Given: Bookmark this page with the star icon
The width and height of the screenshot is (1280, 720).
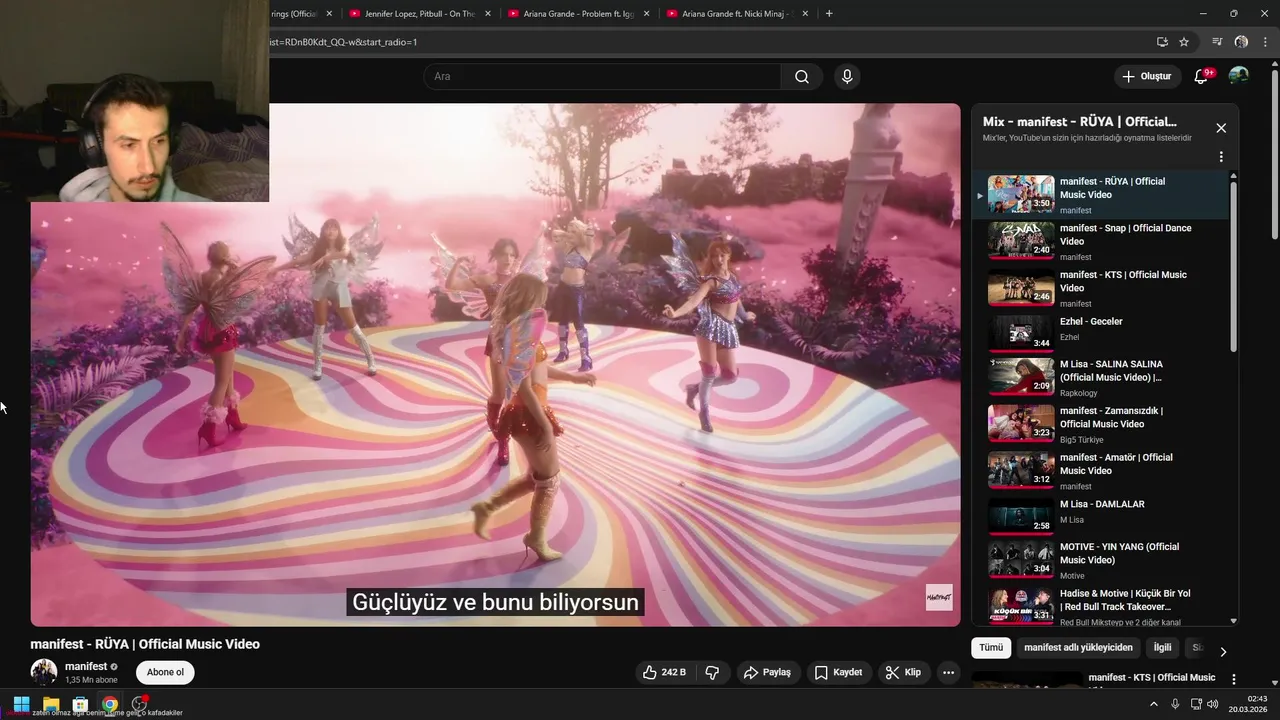Looking at the screenshot, I should (x=1184, y=42).
